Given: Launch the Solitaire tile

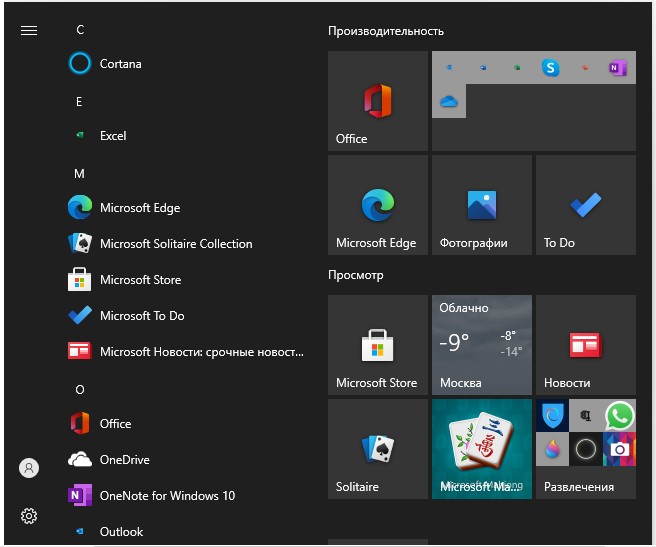Looking at the screenshot, I should click(x=378, y=449).
